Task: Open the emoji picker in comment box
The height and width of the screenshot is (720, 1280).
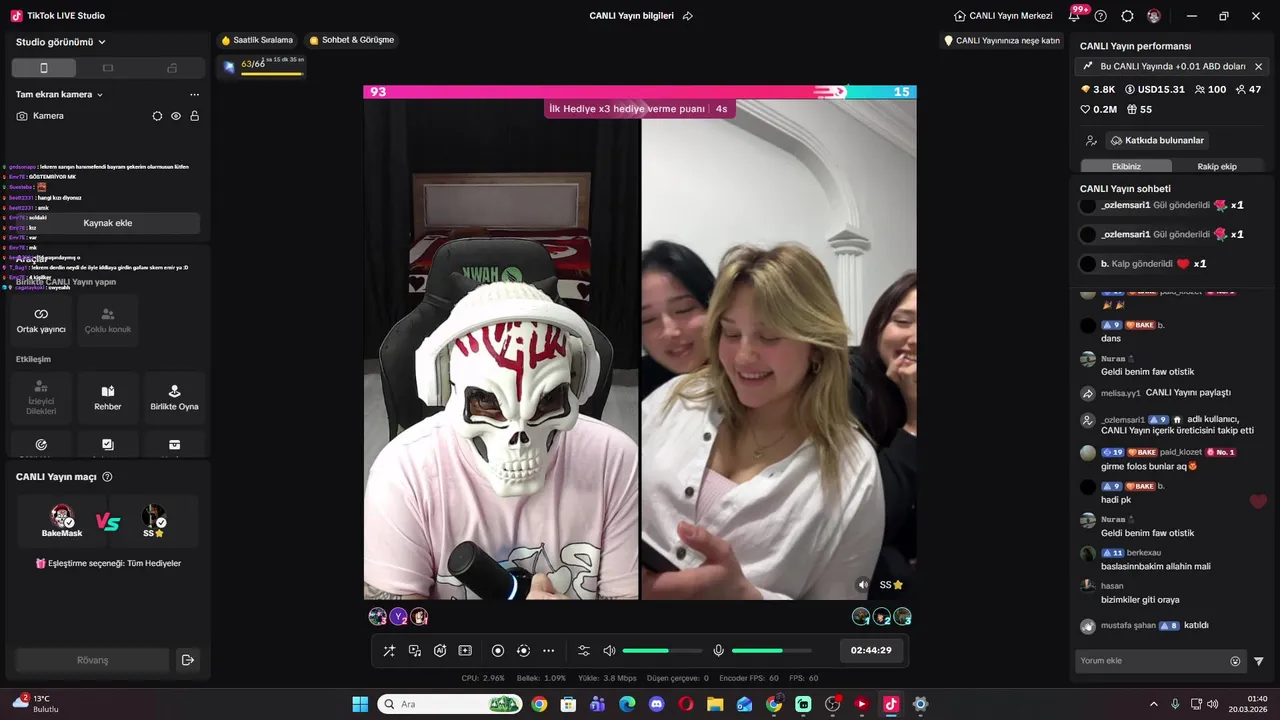Action: 1235,661
